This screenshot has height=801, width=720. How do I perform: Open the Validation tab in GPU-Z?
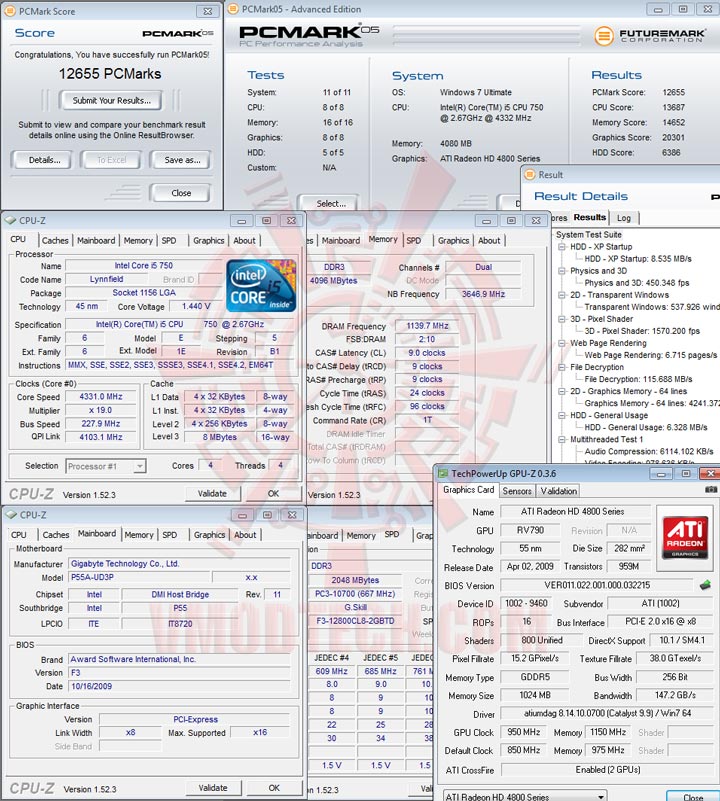coord(559,491)
